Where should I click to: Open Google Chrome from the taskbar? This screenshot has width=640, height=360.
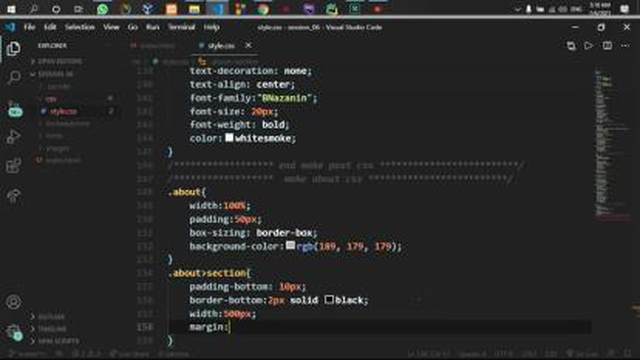click(x=263, y=9)
